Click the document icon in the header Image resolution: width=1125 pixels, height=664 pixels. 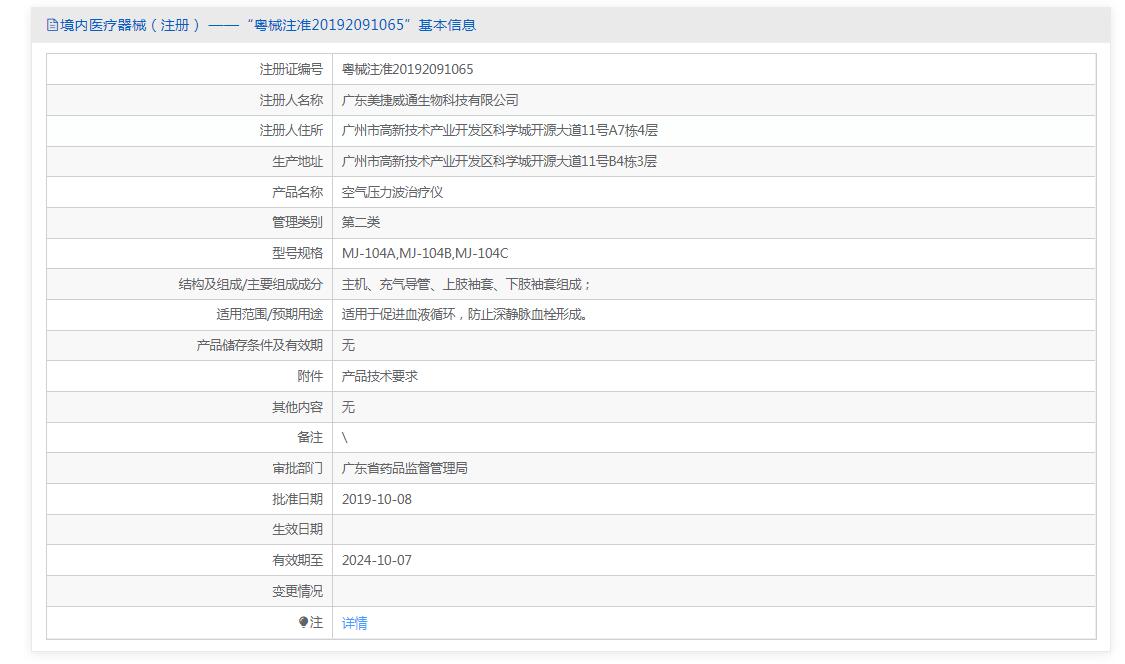(x=52, y=25)
